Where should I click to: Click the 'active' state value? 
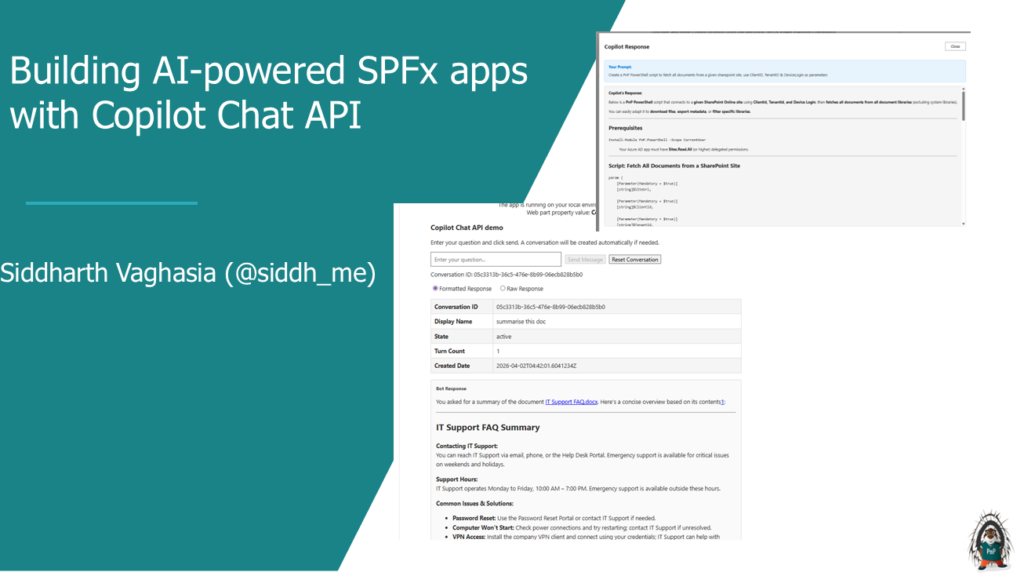pyautogui.click(x=504, y=336)
